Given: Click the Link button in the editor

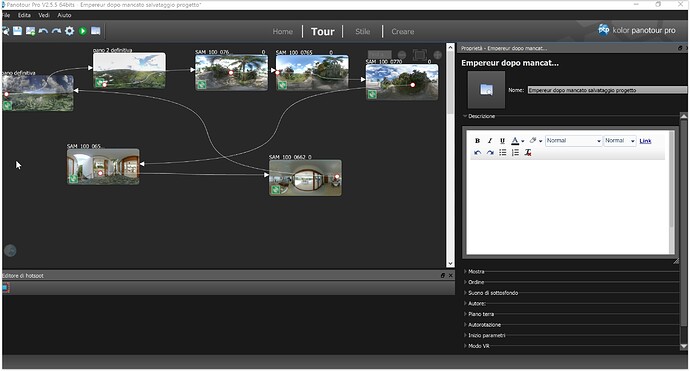Looking at the screenshot, I should click(645, 141).
